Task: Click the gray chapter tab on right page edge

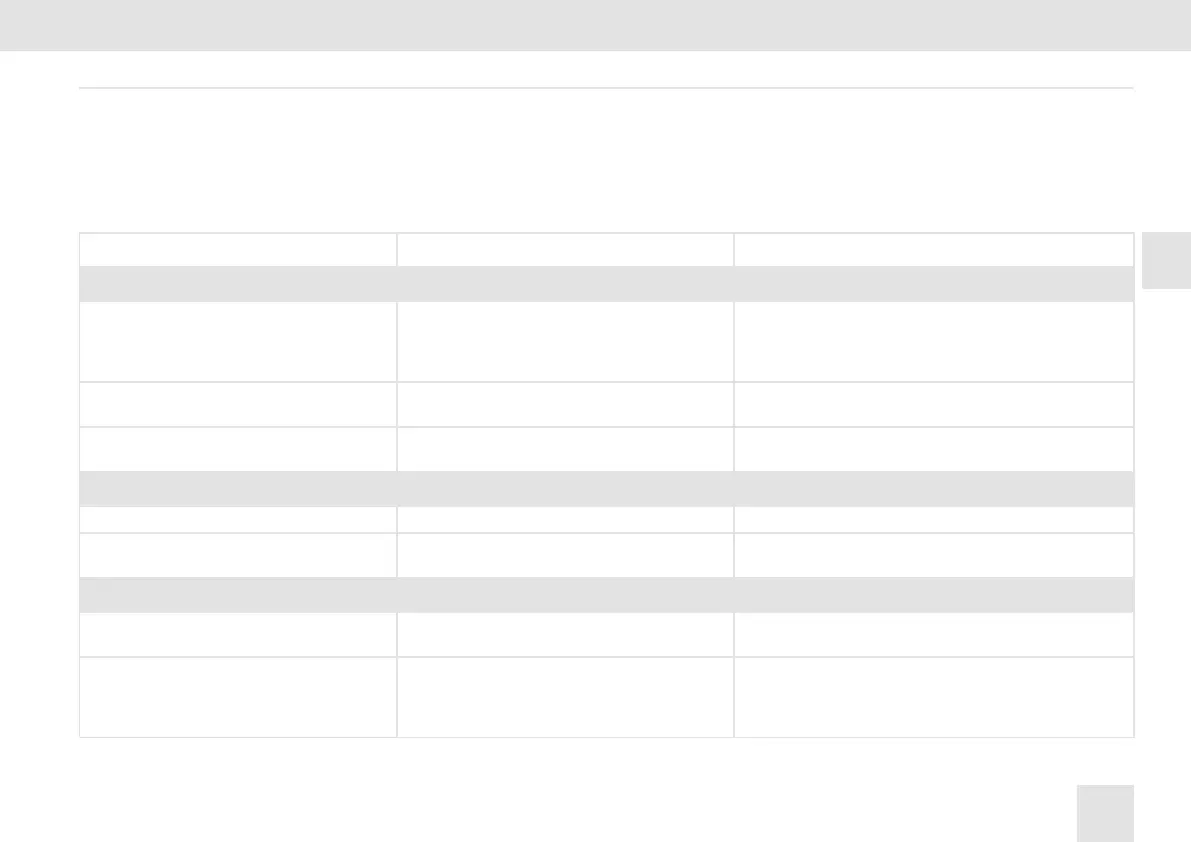Action: tap(1164, 260)
